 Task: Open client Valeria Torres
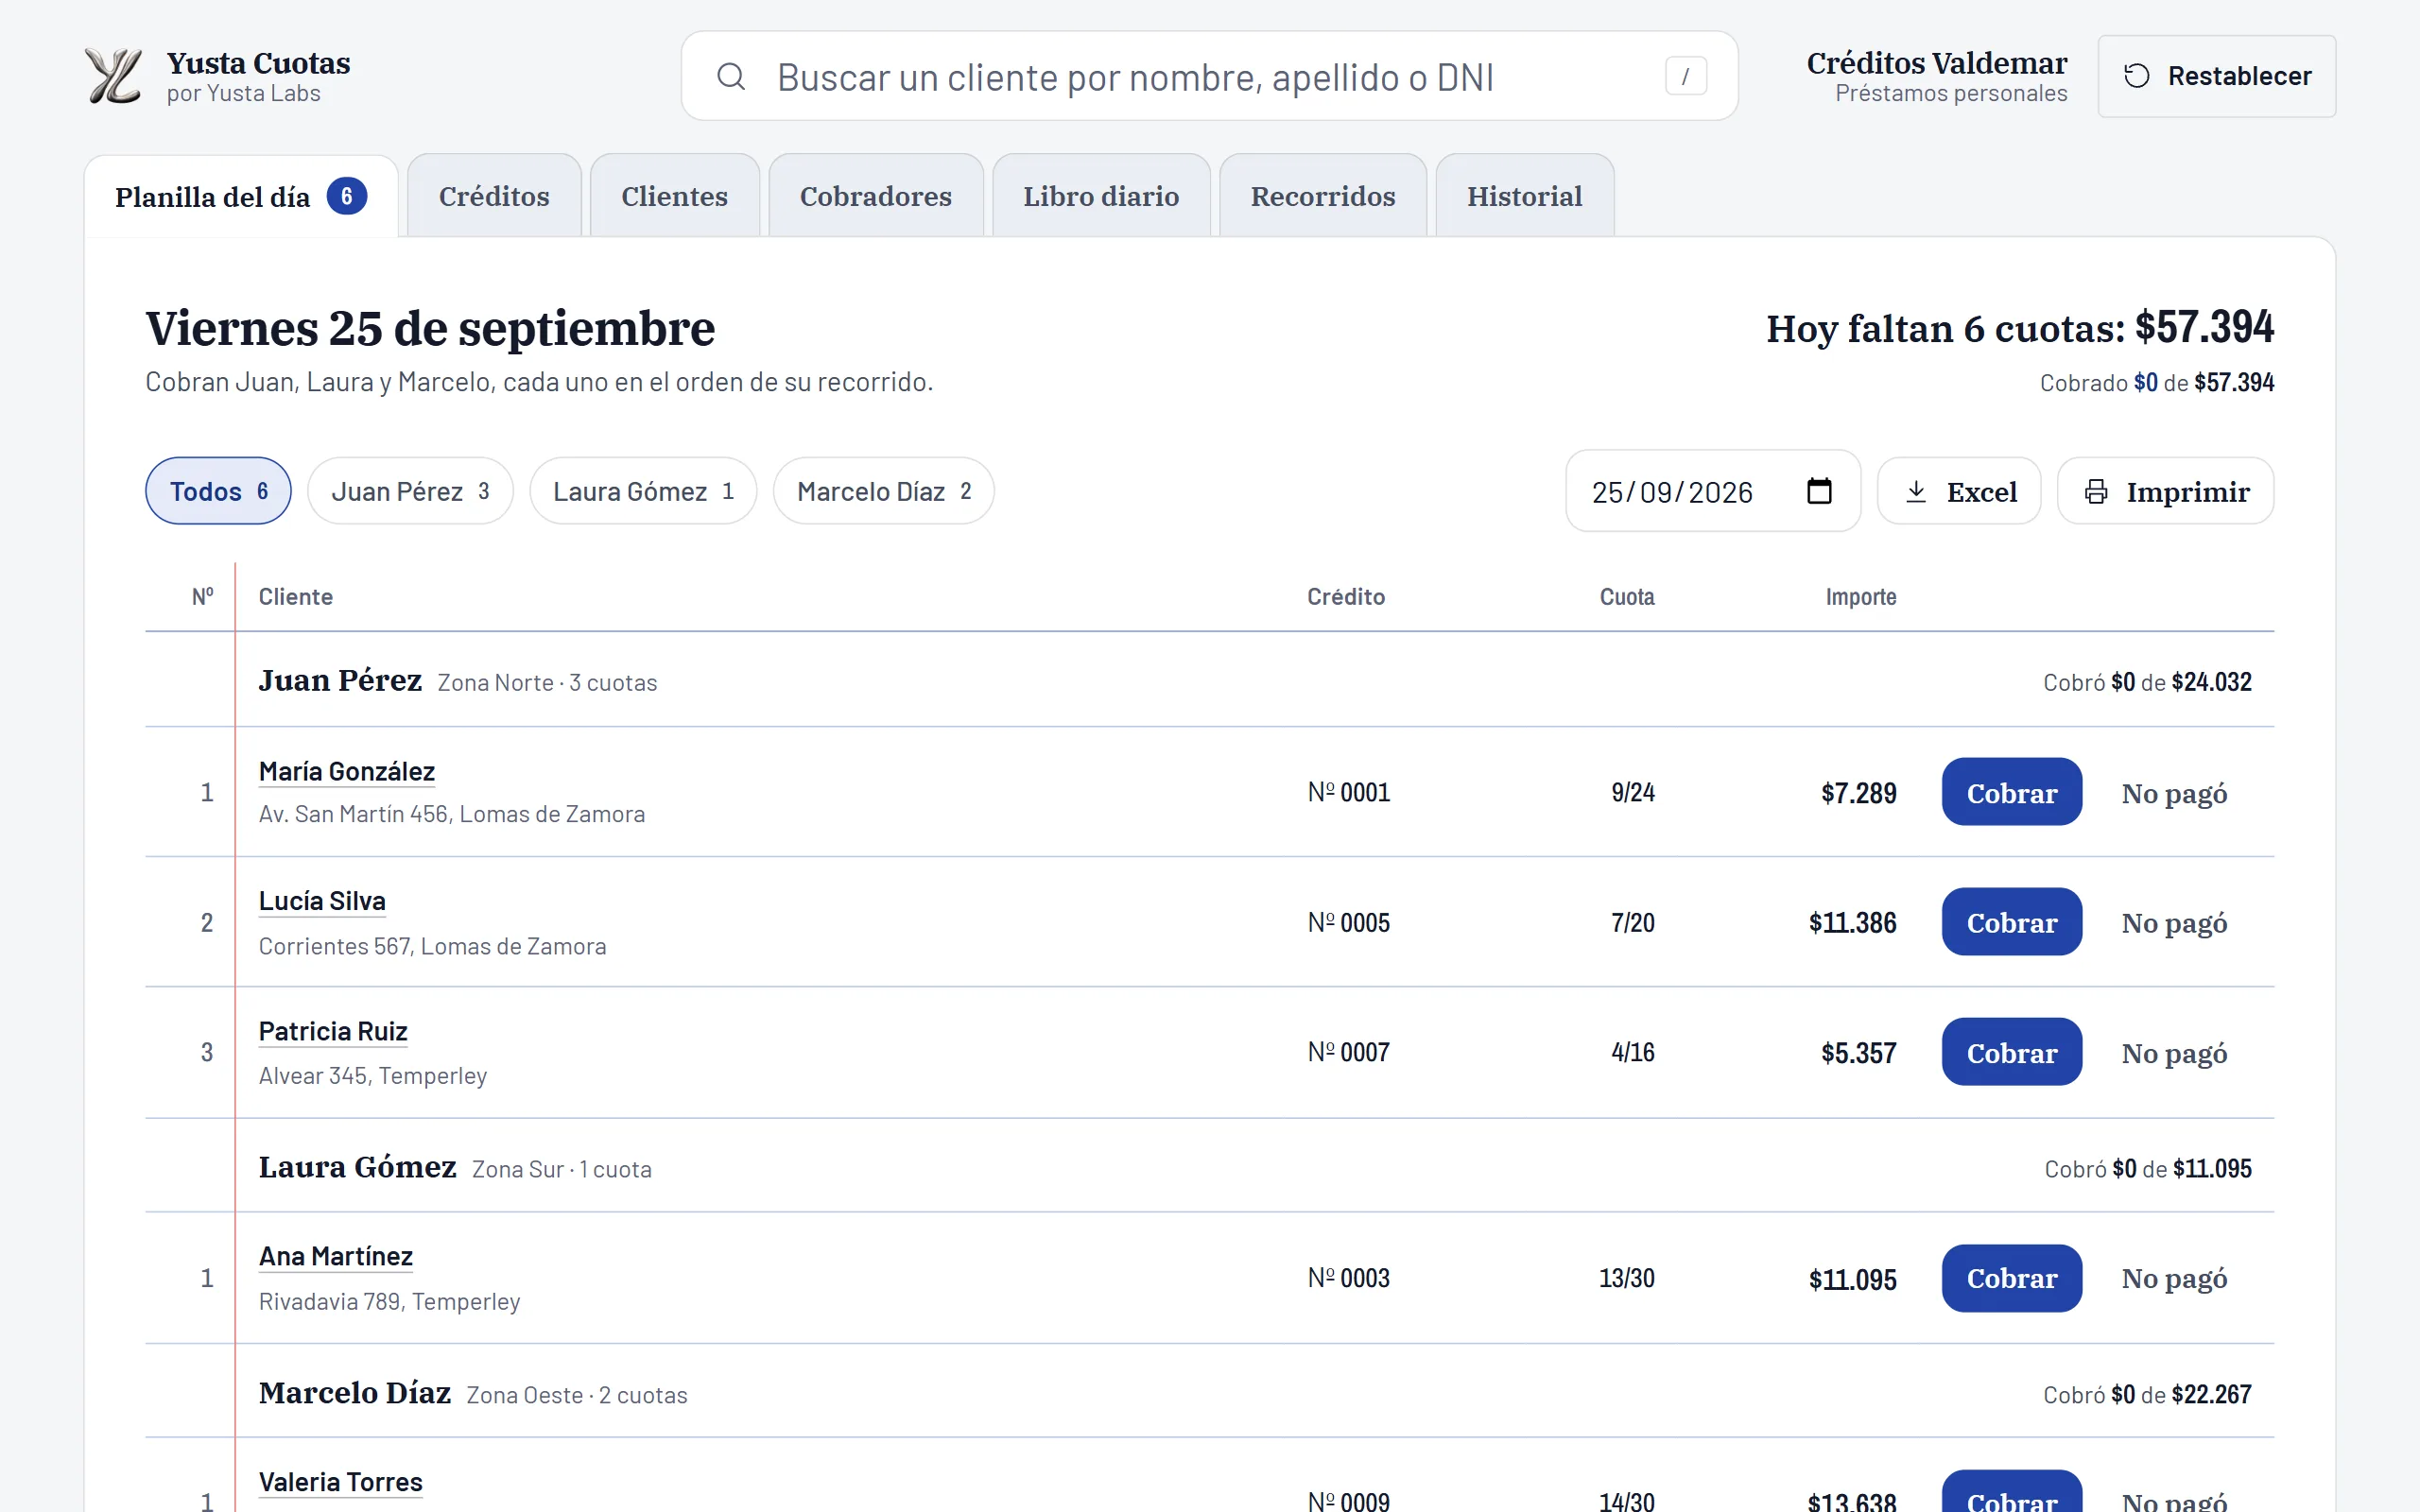coord(341,1482)
